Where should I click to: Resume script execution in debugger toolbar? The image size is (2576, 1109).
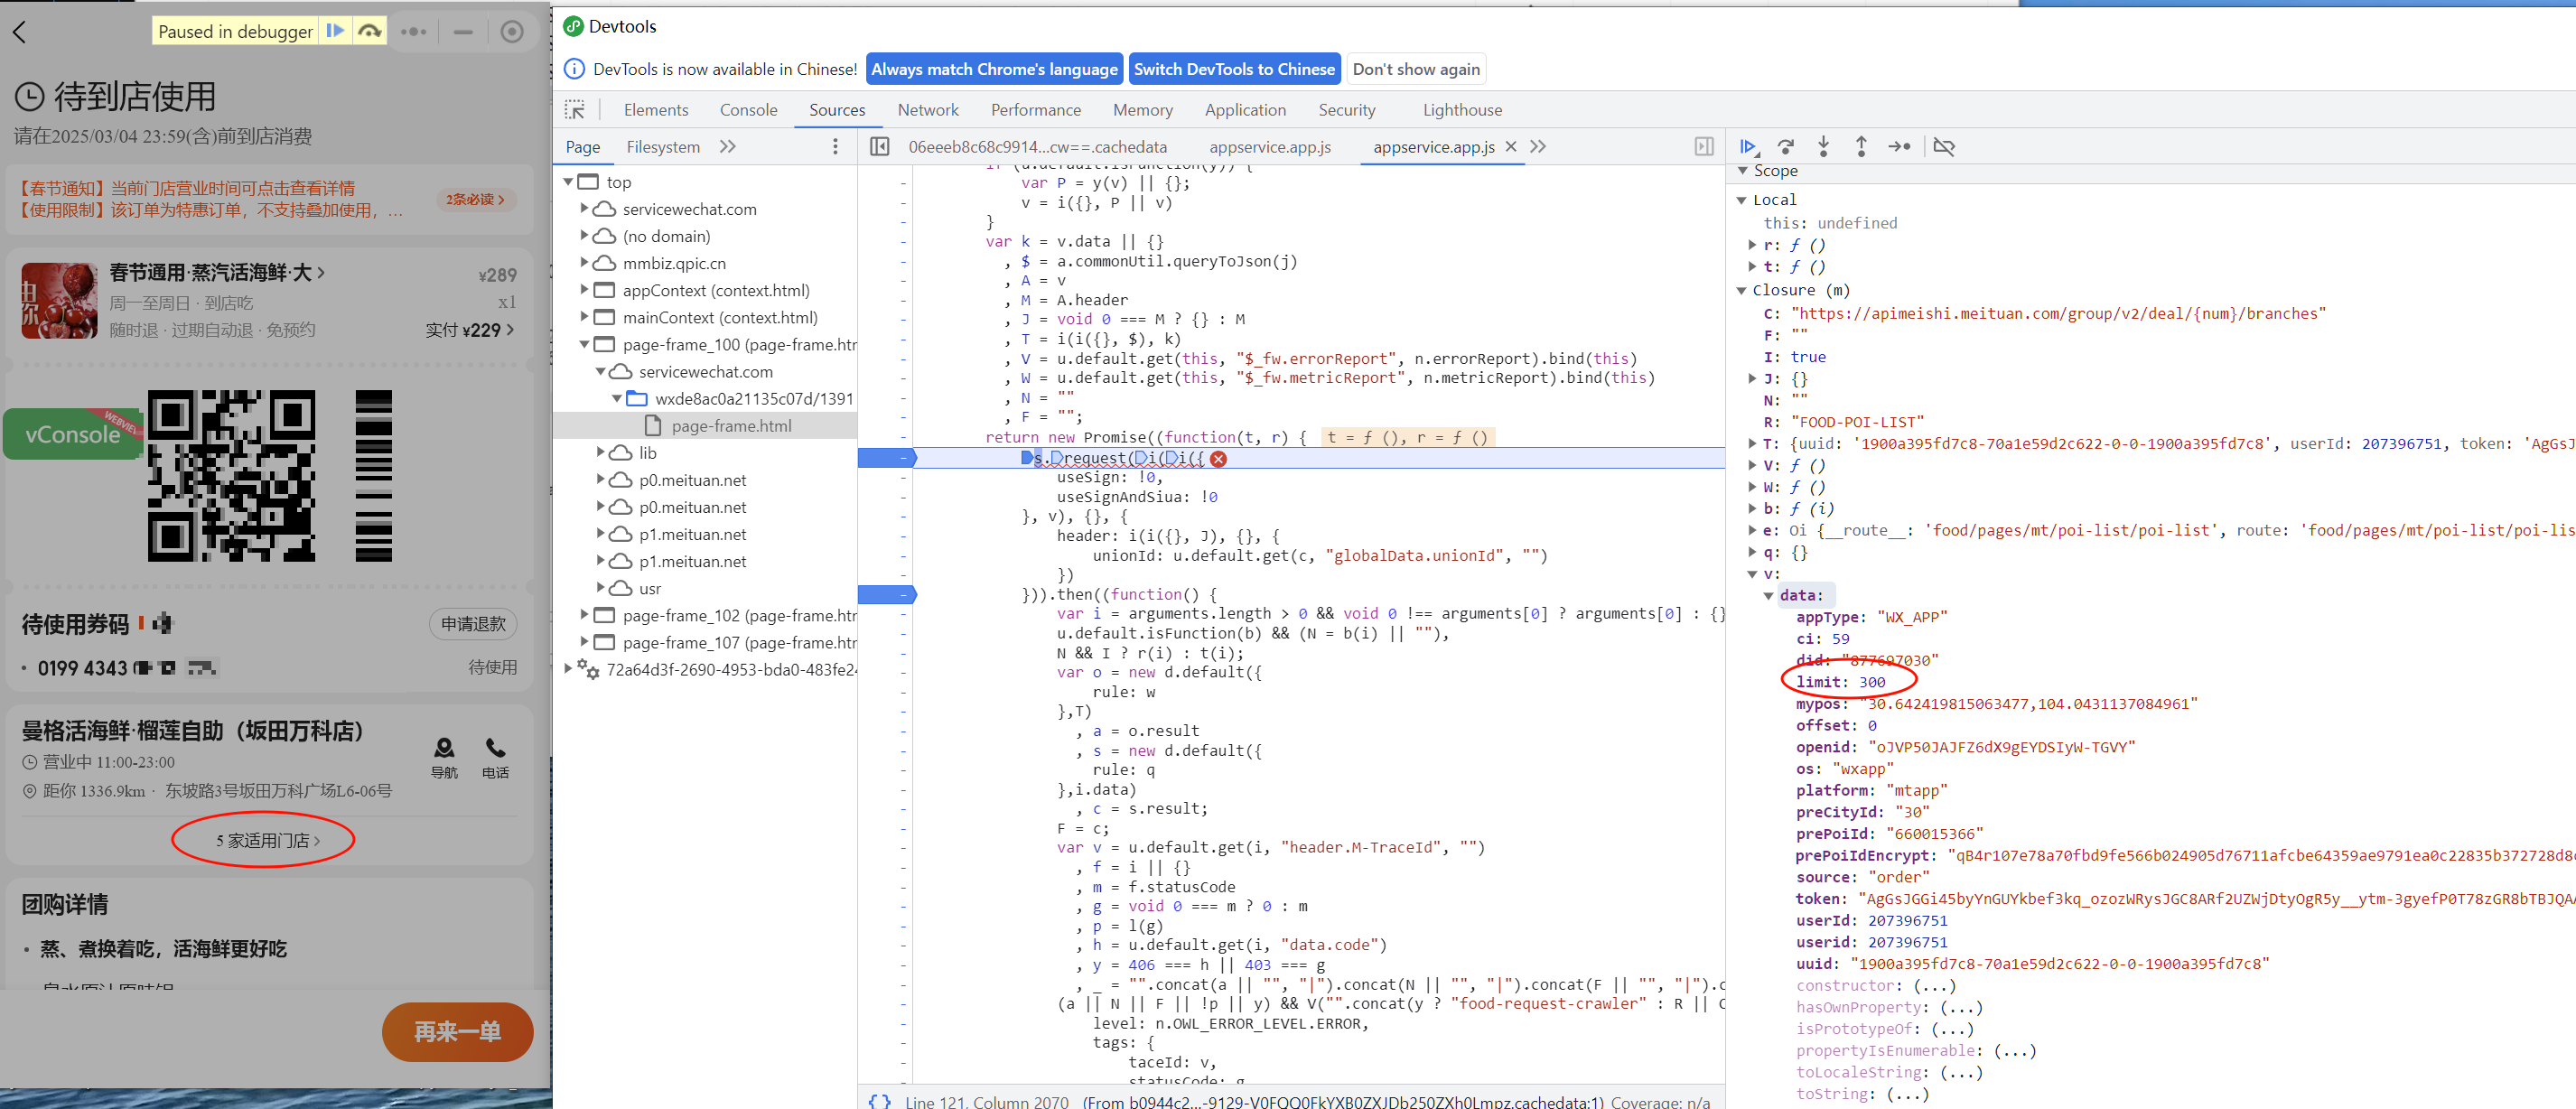[x=1747, y=147]
